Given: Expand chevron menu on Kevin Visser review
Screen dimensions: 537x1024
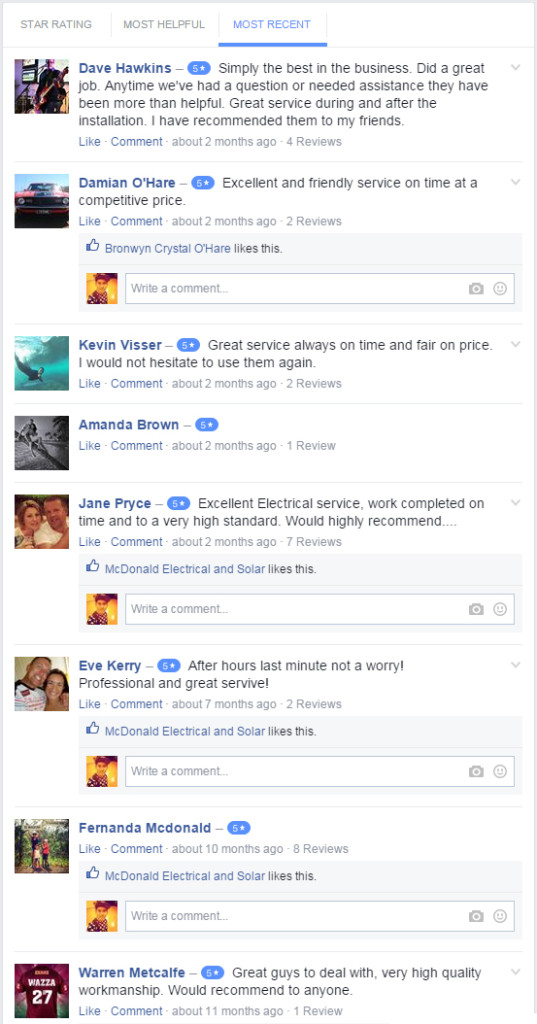Looking at the screenshot, I should click(515, 344).
